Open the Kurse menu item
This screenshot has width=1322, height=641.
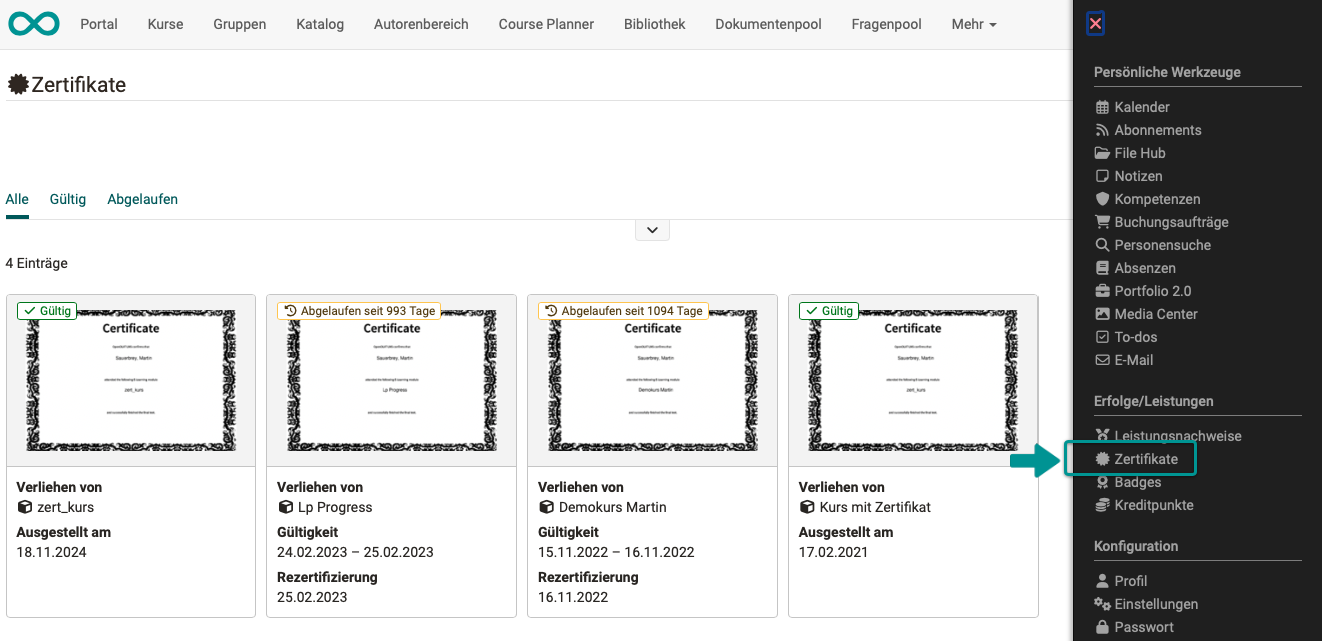(164, 23)
